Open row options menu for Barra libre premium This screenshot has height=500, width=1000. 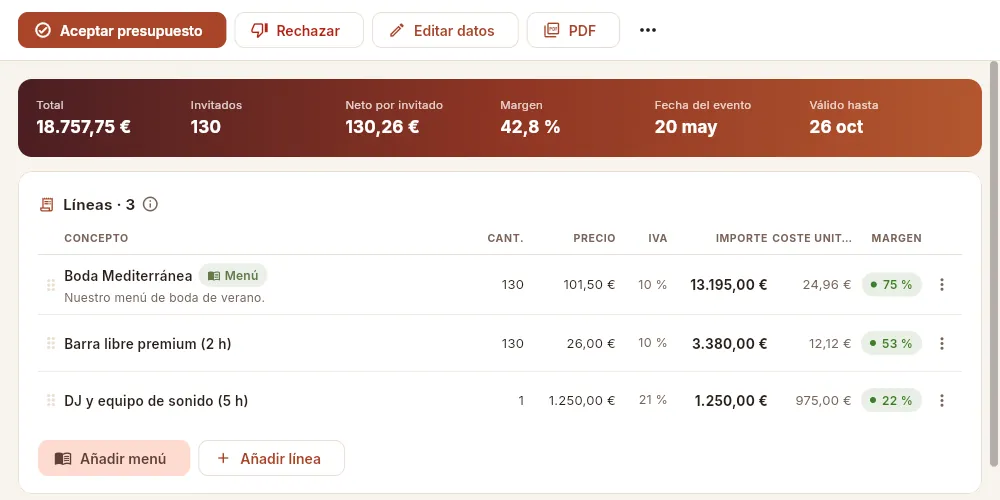click(942, 343)
